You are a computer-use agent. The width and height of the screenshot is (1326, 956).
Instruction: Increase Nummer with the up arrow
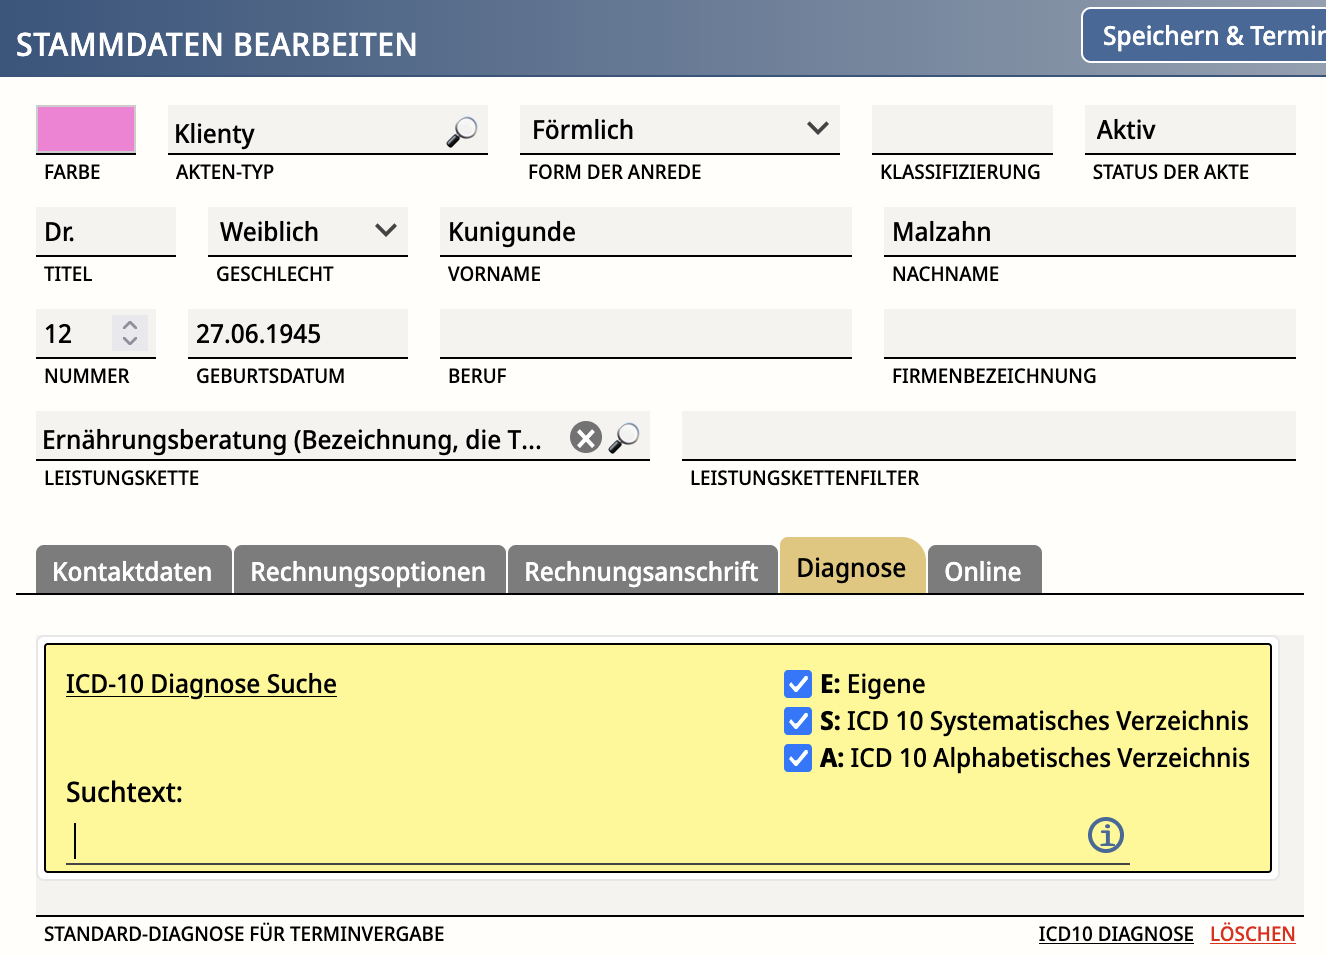click(x=130, y=324)
